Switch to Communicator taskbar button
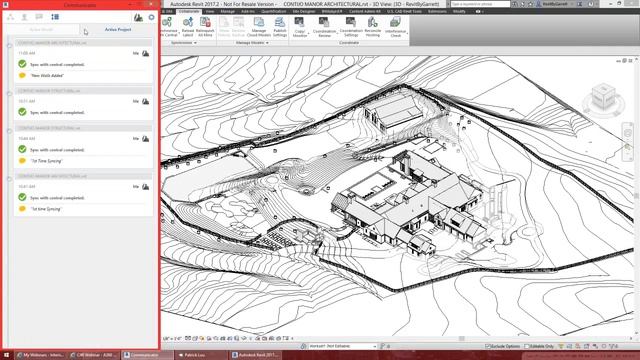 tap(147, 355)
